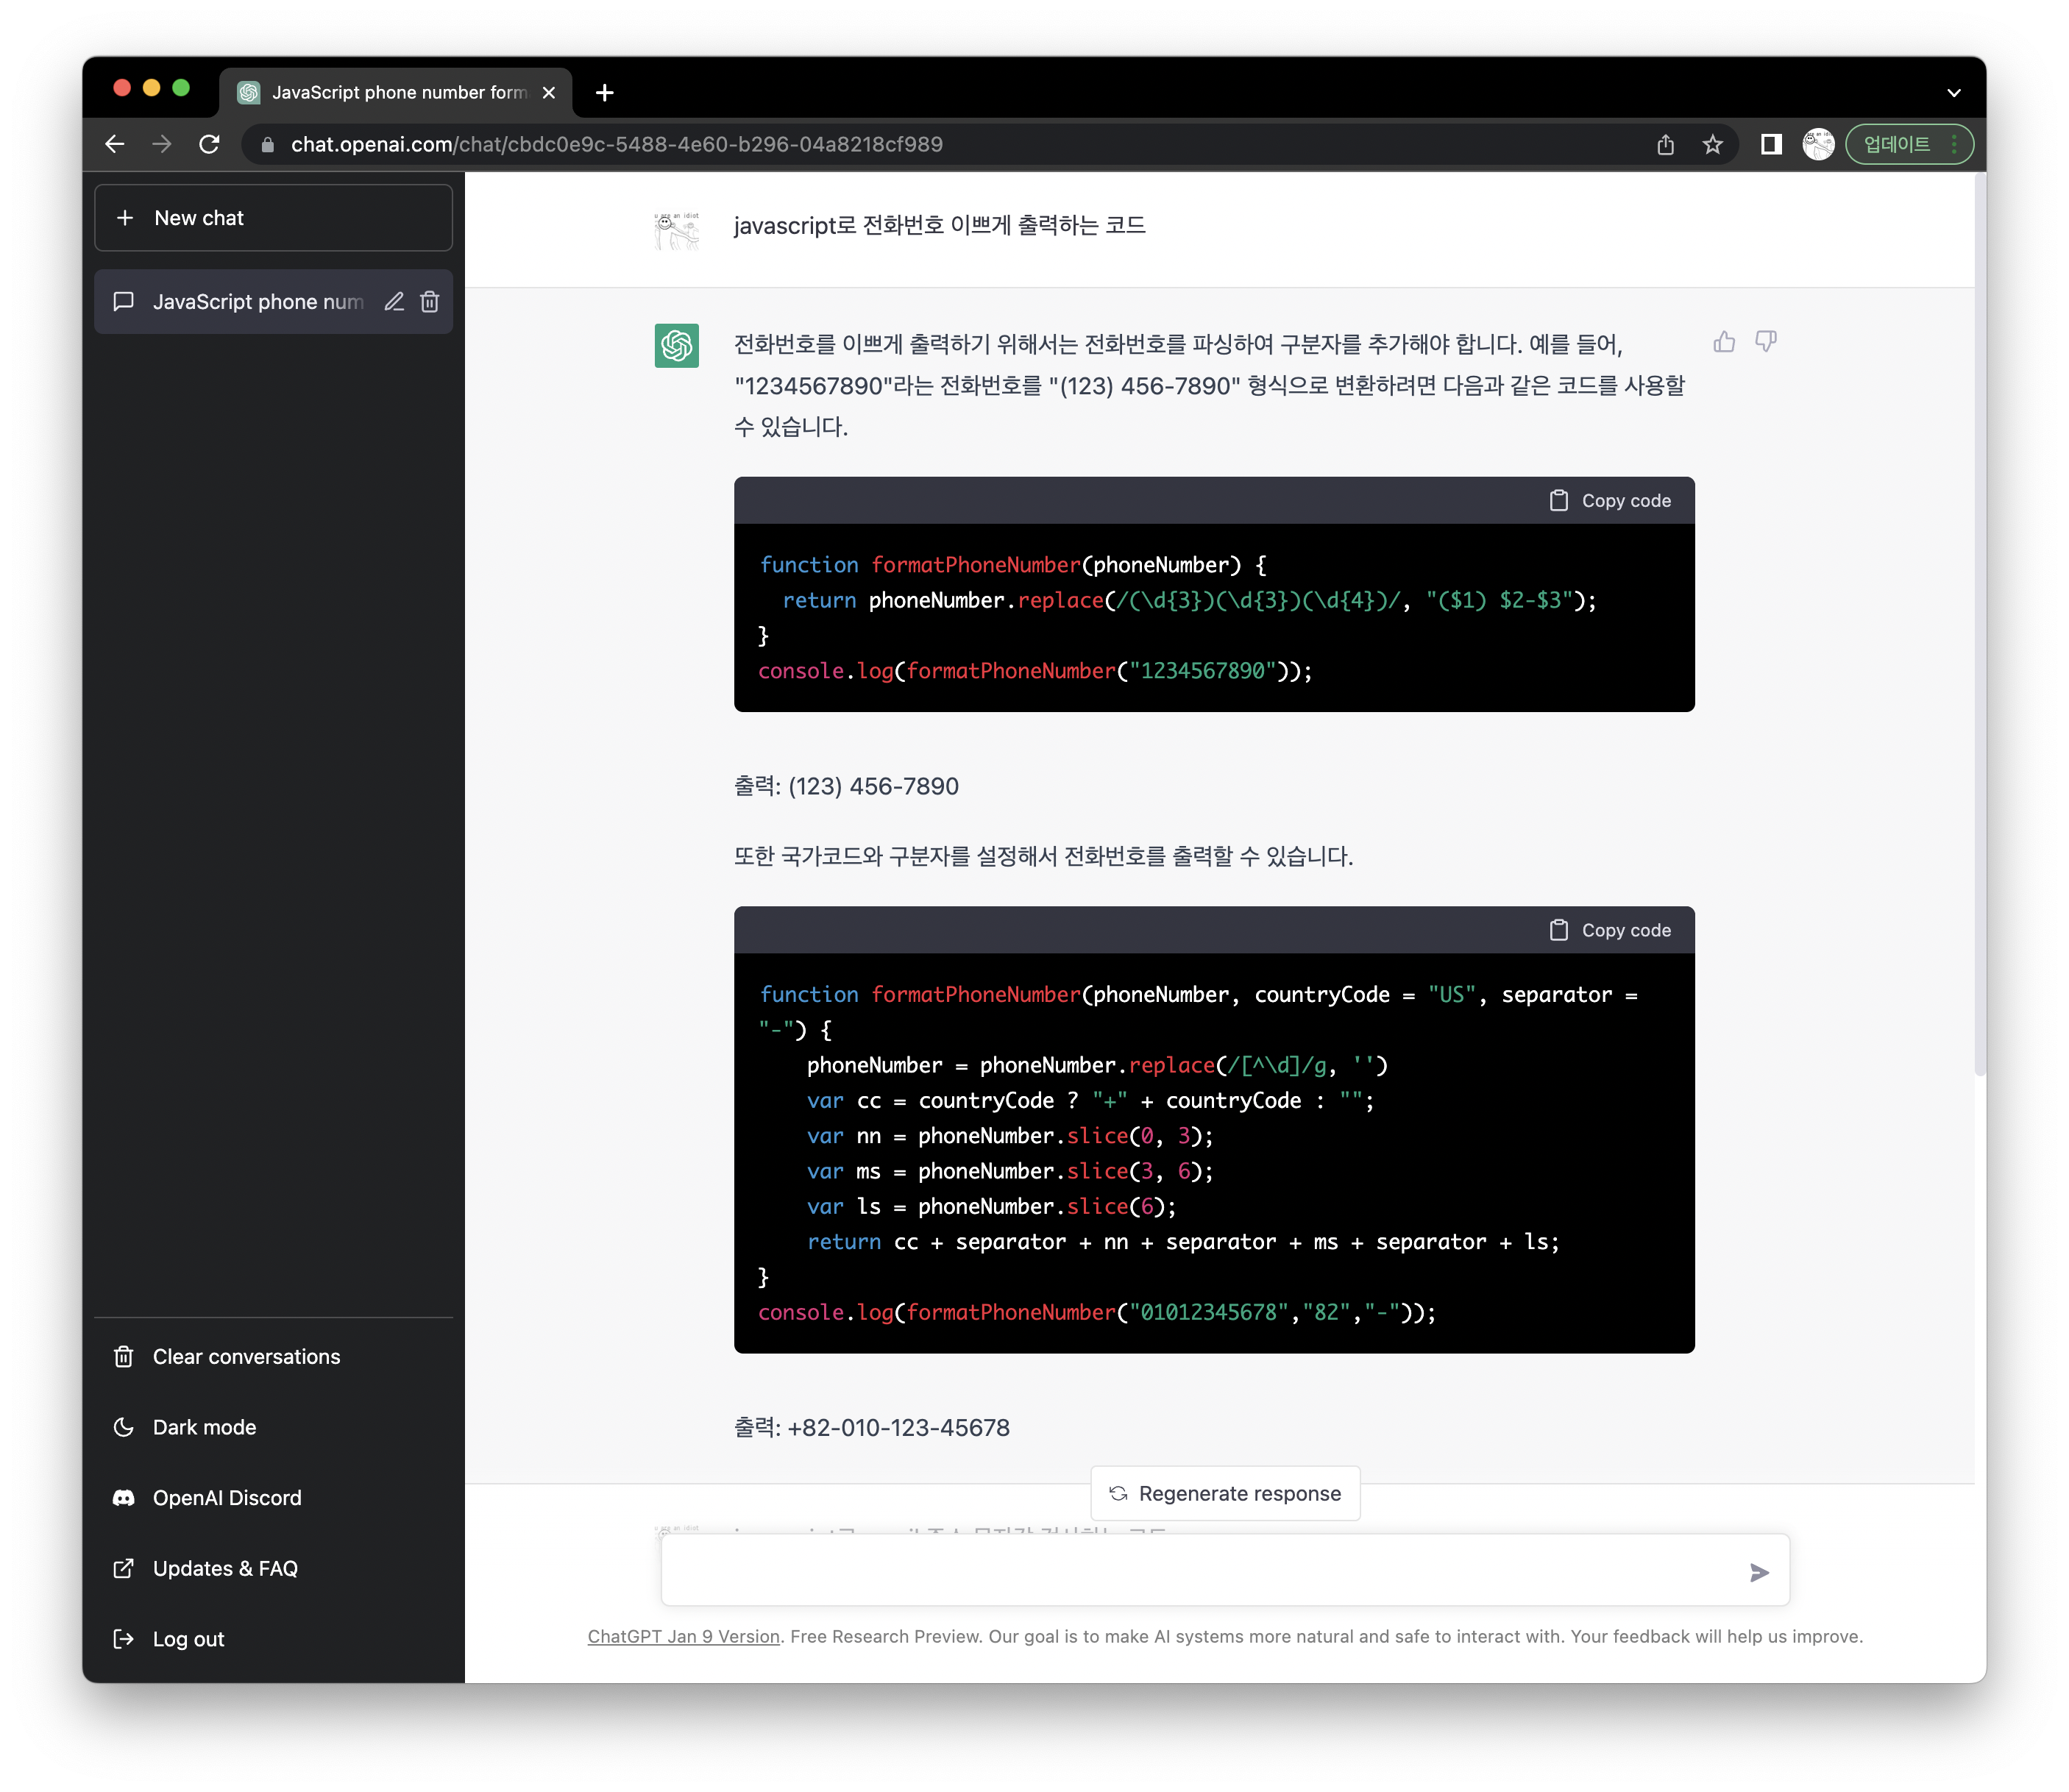Delete the JavaScript phone number chat
The height and width of the screenshot is (1792, 2069).
click(x=430, y=302)
